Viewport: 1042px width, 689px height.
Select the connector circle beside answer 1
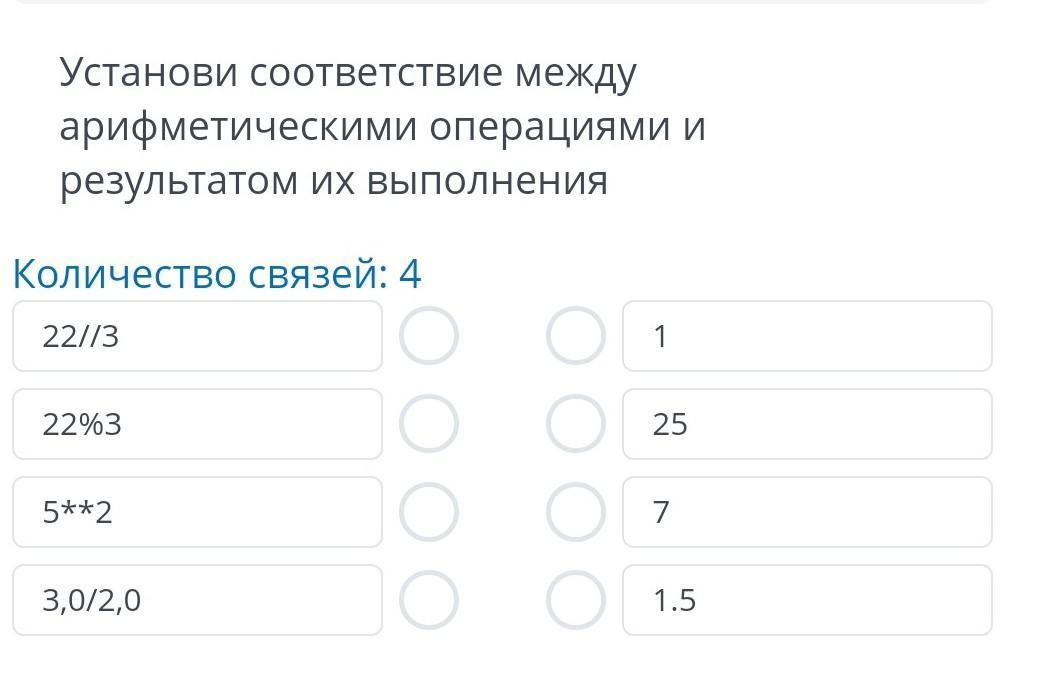click(x=576, y=336)
